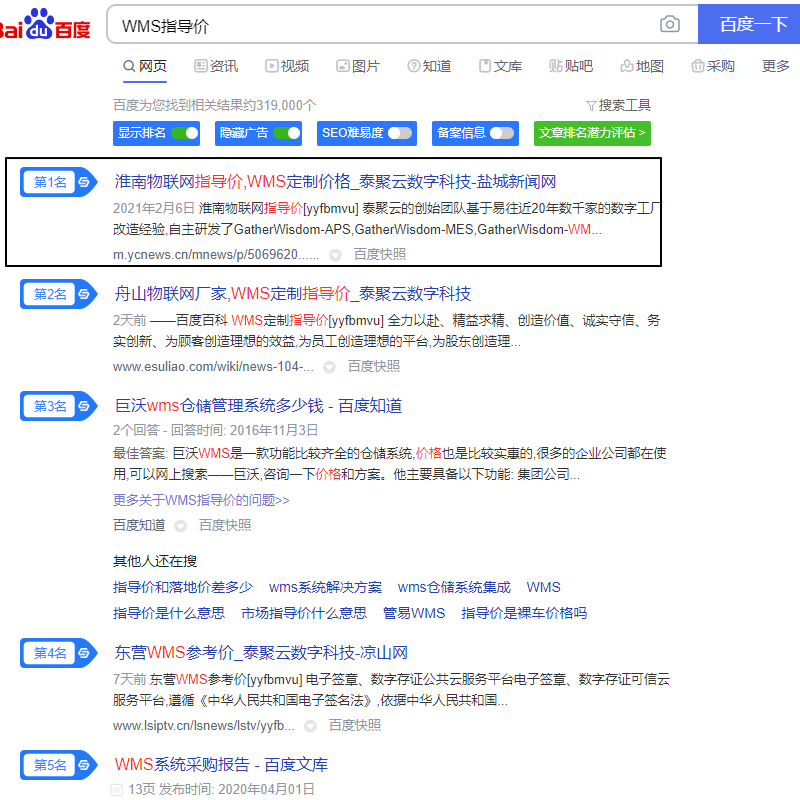
Task: Click the 第1名 rank badge icon
Action: pyautogui.click(x=59, y=182)
